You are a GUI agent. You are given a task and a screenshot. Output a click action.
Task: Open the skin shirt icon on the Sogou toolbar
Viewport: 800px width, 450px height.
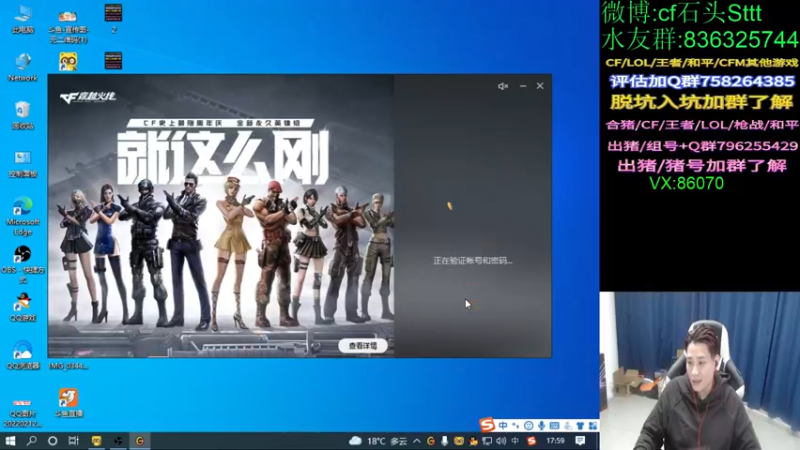coord(580,425)
